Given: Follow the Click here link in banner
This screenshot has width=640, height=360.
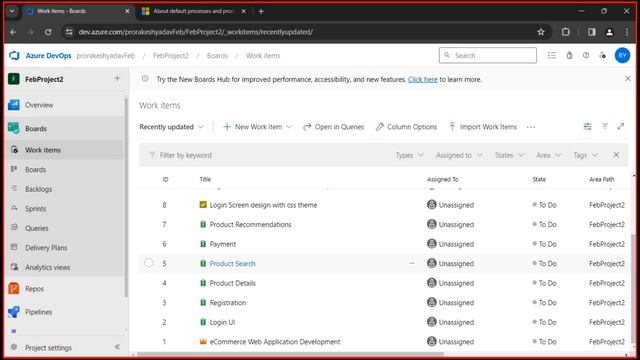Looking at the screenshot, I should pyautogui.click(x=422, y=79).
